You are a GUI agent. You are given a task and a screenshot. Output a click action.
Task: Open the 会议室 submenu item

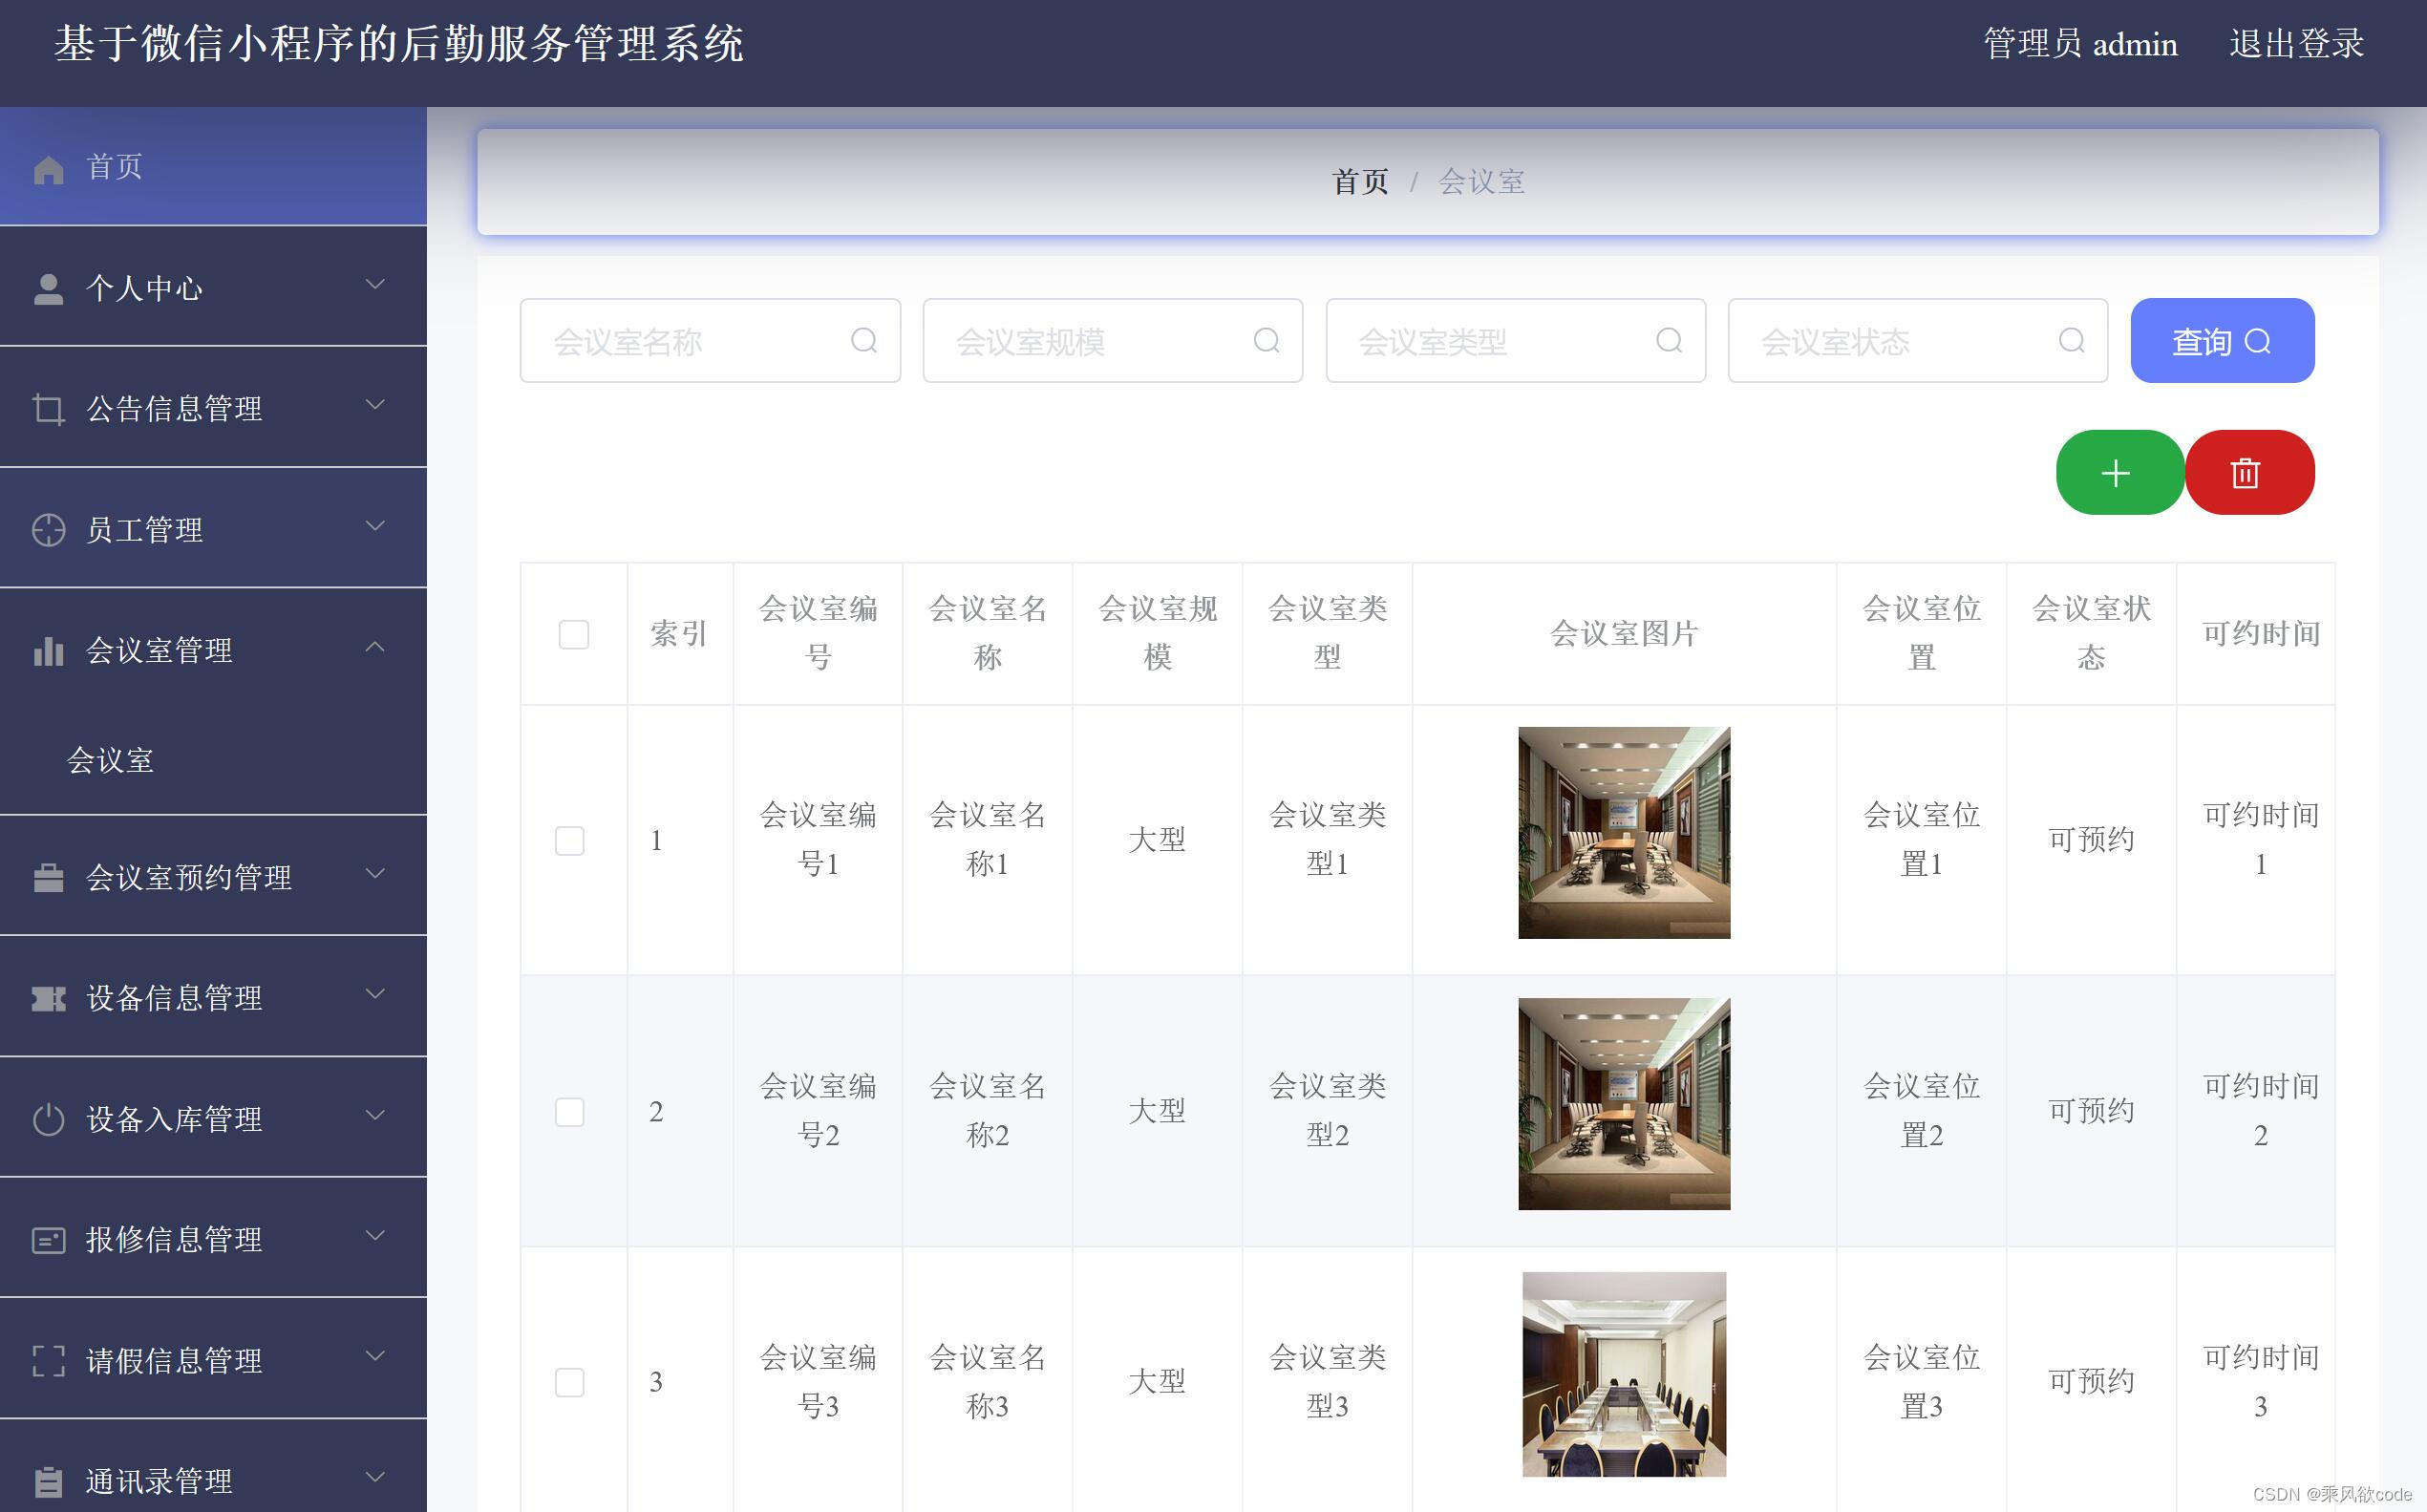click(110, 760)
